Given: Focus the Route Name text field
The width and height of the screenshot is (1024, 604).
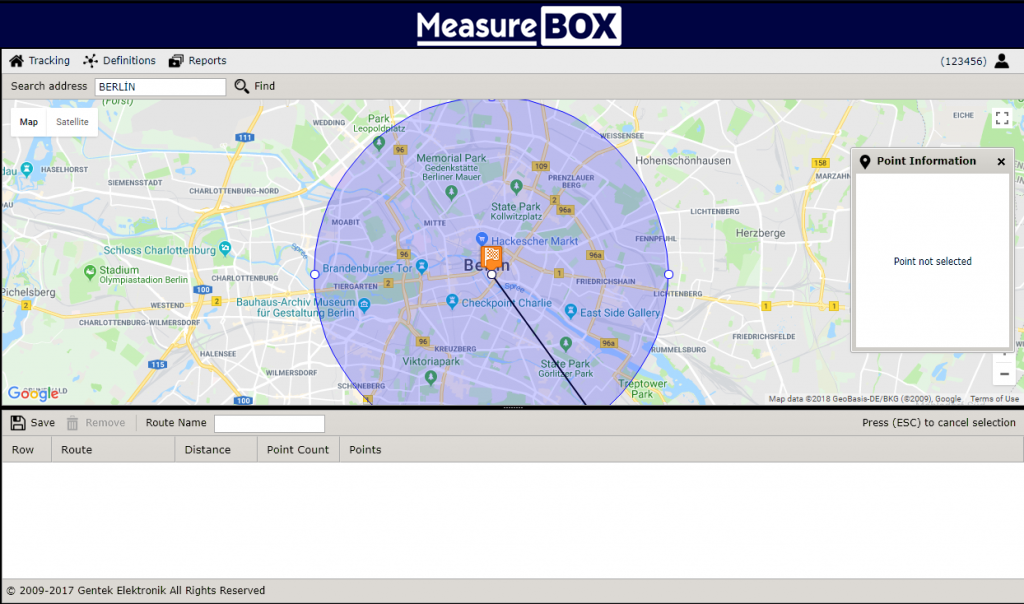Looking at the screenshot, I should tap(269, 423).
